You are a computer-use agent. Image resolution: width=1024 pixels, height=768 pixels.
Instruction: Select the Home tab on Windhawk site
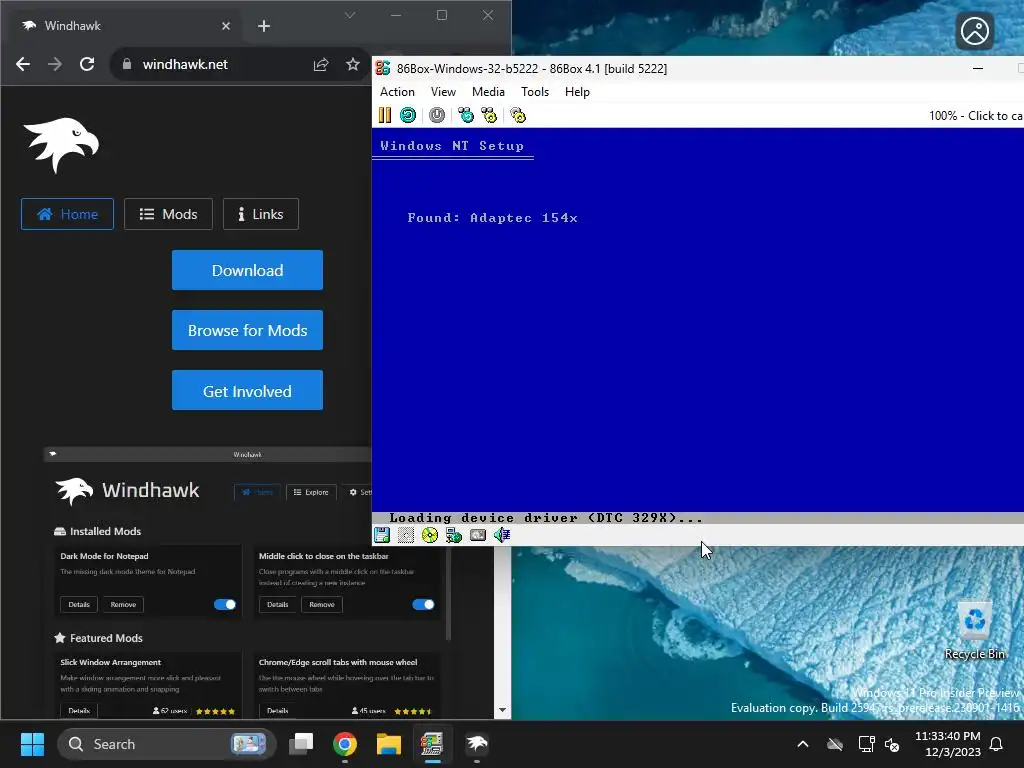tap(67, 214)
